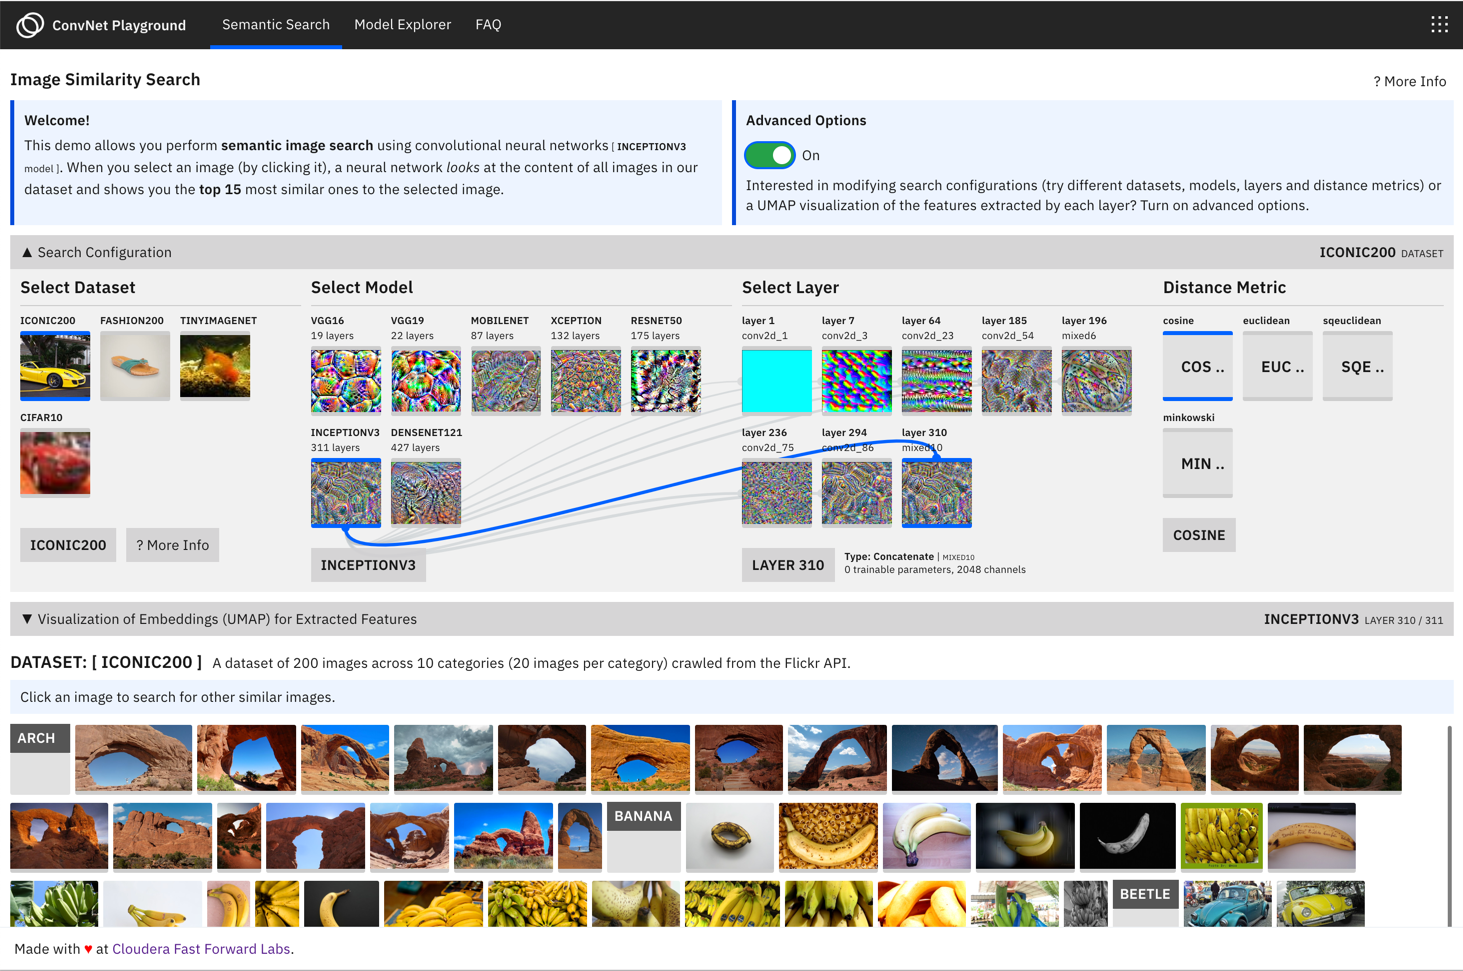Screen dimensions: 1463x971
Task: Select the minkowski MIN distance metric
Action: (x=1198, y=462)
